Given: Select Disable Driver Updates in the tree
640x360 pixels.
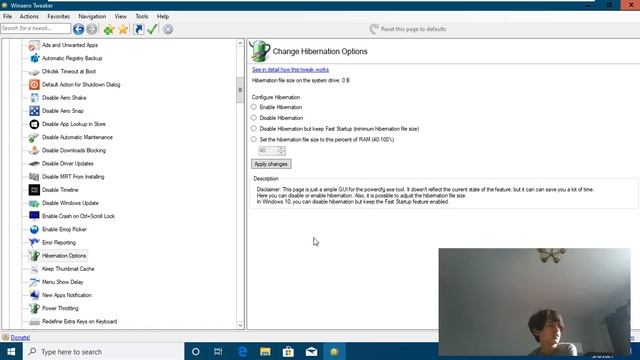Looking at the screenshot, I should pos(68,164).
